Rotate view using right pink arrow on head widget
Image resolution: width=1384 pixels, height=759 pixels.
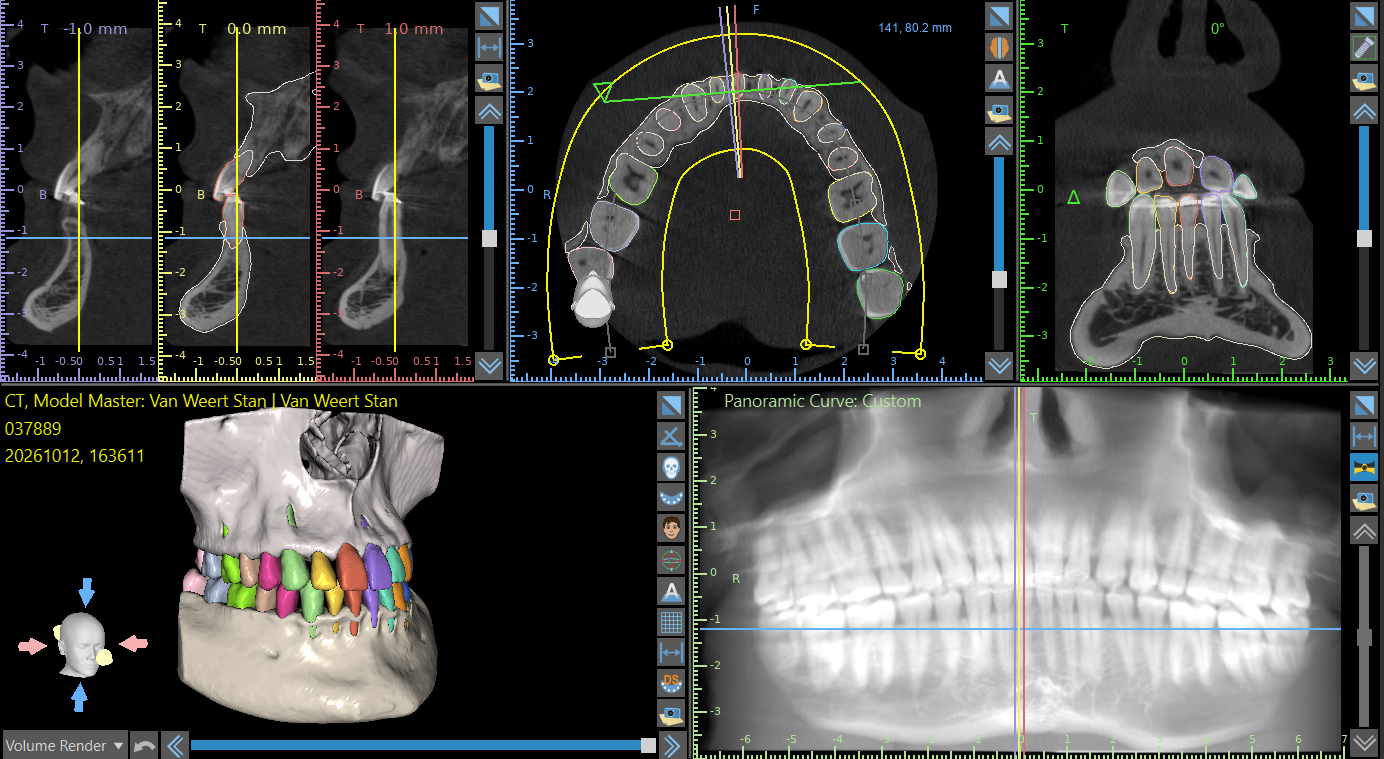pos(134,642)
